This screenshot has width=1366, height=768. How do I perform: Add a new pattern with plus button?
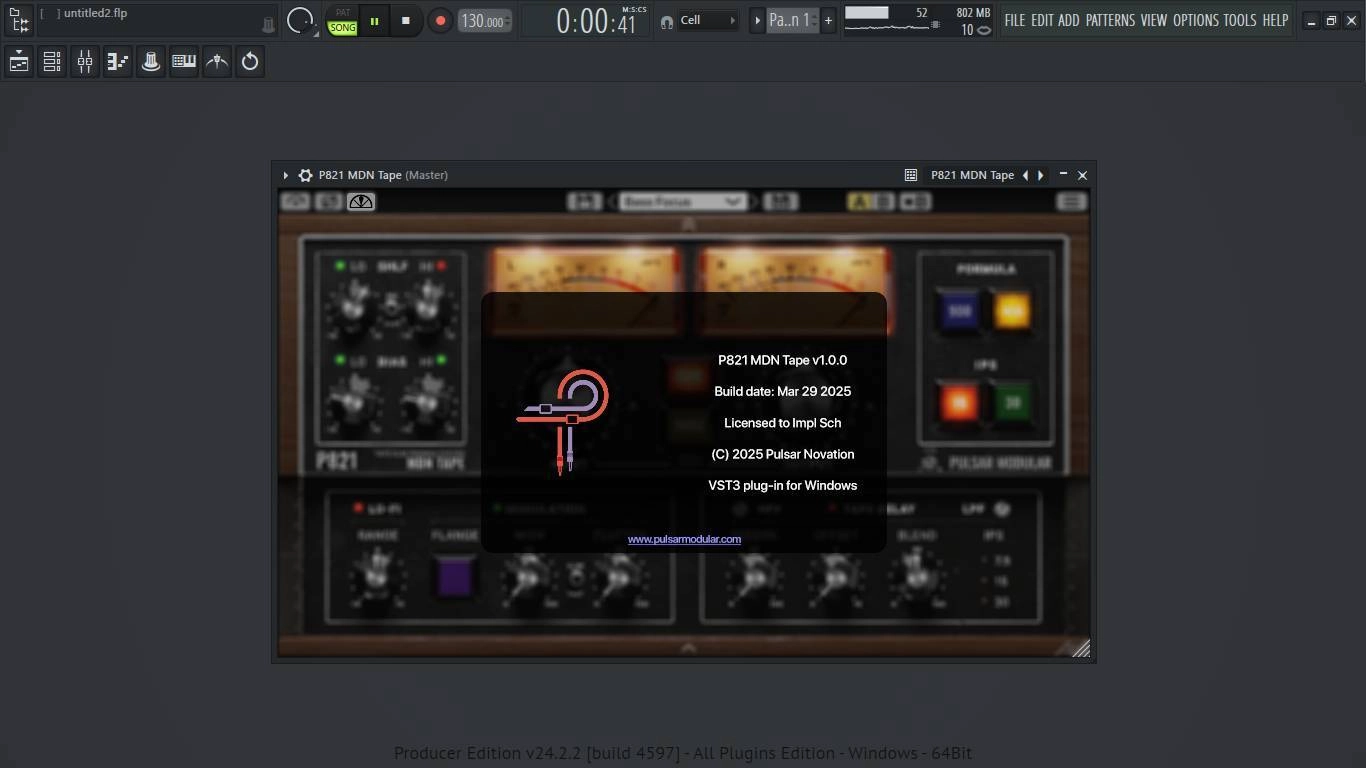coord(828,21)
